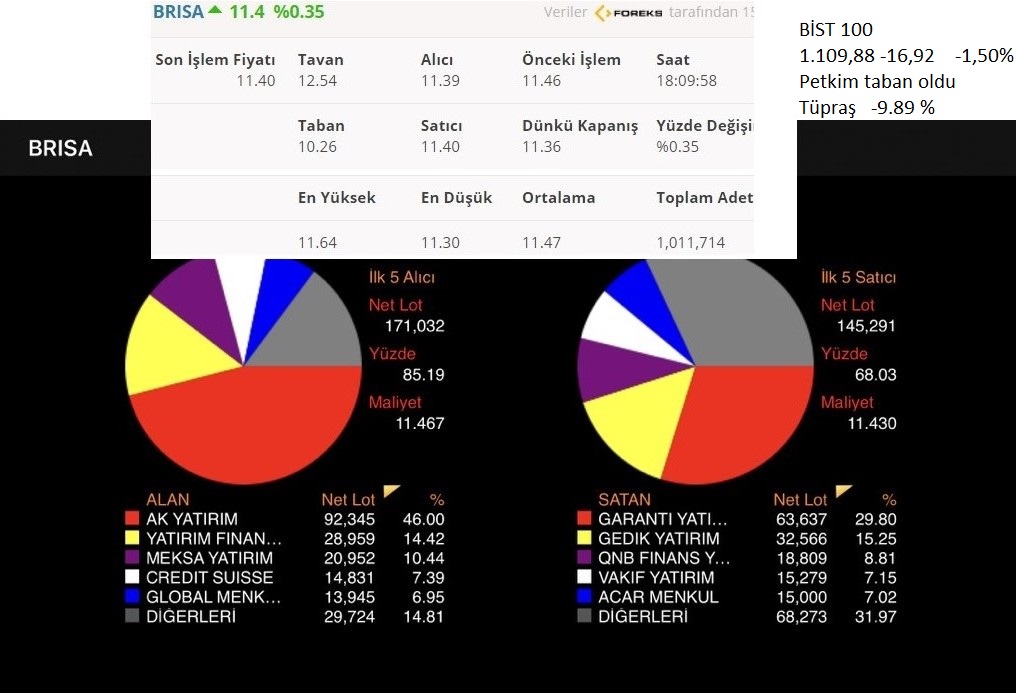Click the Saat value 18:09:58
The width and height of the screenshot is (1016, 693).
(x=687, y=81)
